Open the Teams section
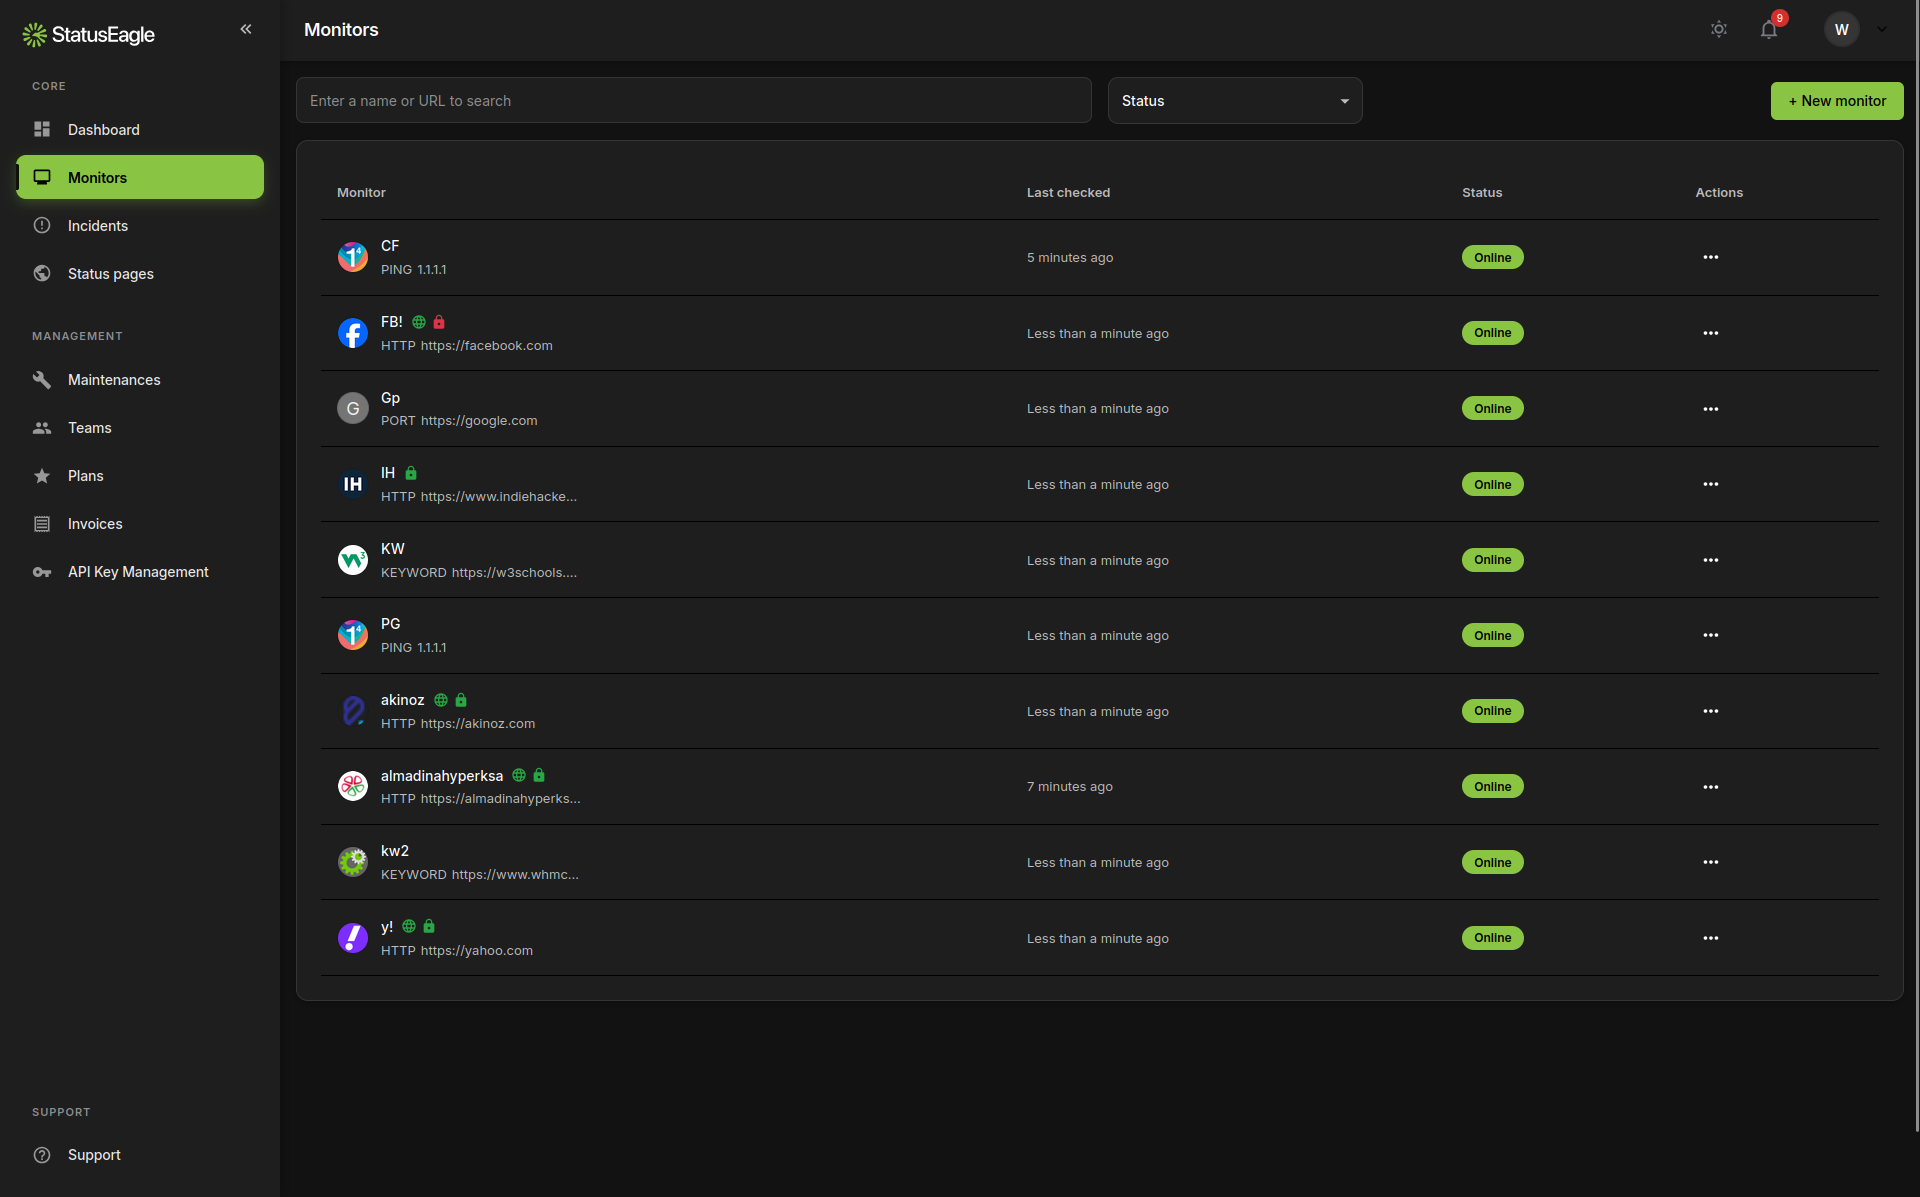Image resolution: width=1920 pixels, height=1197 pixels. pyautogui.click(x=90, y=427)
